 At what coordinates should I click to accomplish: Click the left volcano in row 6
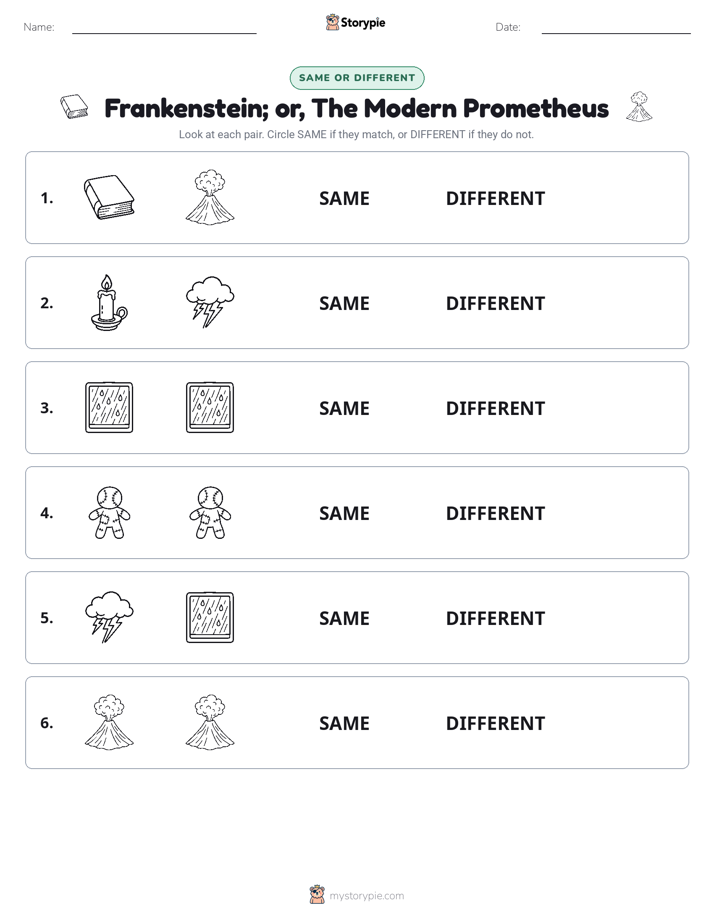[109, 722]
